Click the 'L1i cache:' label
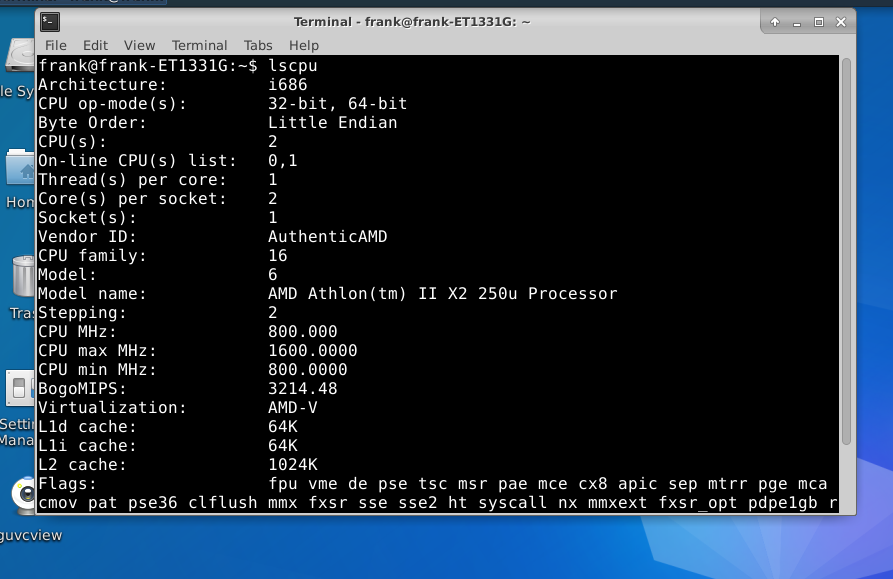The width and height of the screenshot is (893, 579). click(x=87, y=446)
